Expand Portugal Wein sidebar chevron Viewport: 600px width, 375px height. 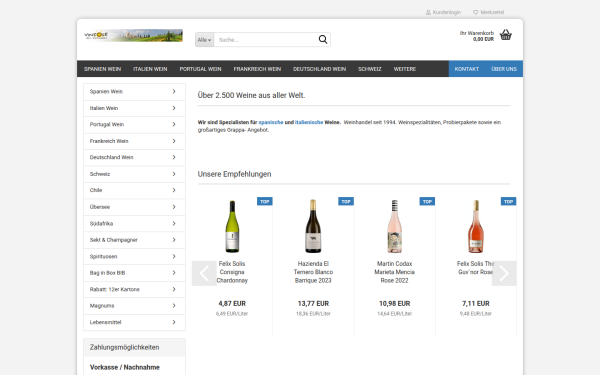coord(174,124)
